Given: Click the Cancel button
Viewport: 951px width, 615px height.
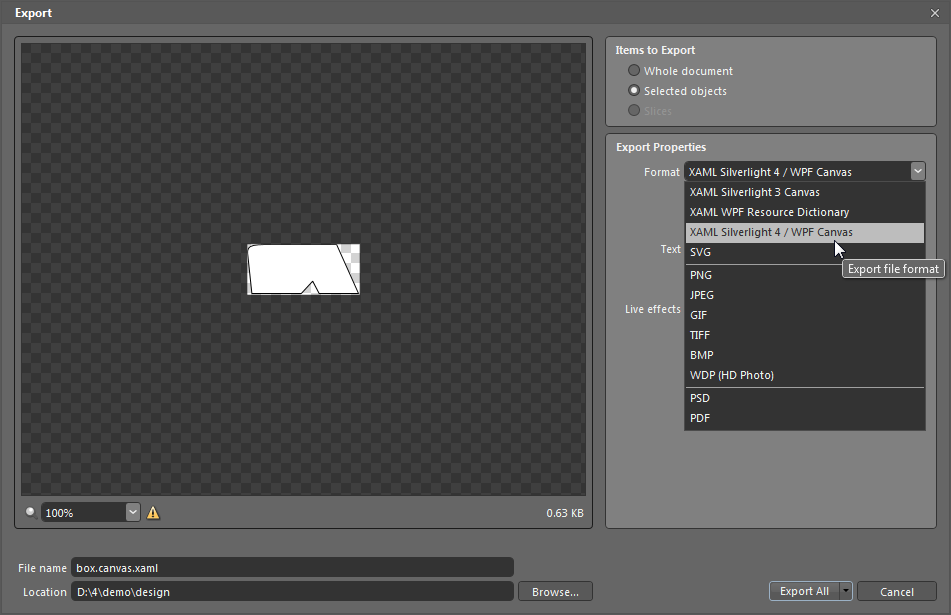Looking at the screenshot, I should (896, 591).
